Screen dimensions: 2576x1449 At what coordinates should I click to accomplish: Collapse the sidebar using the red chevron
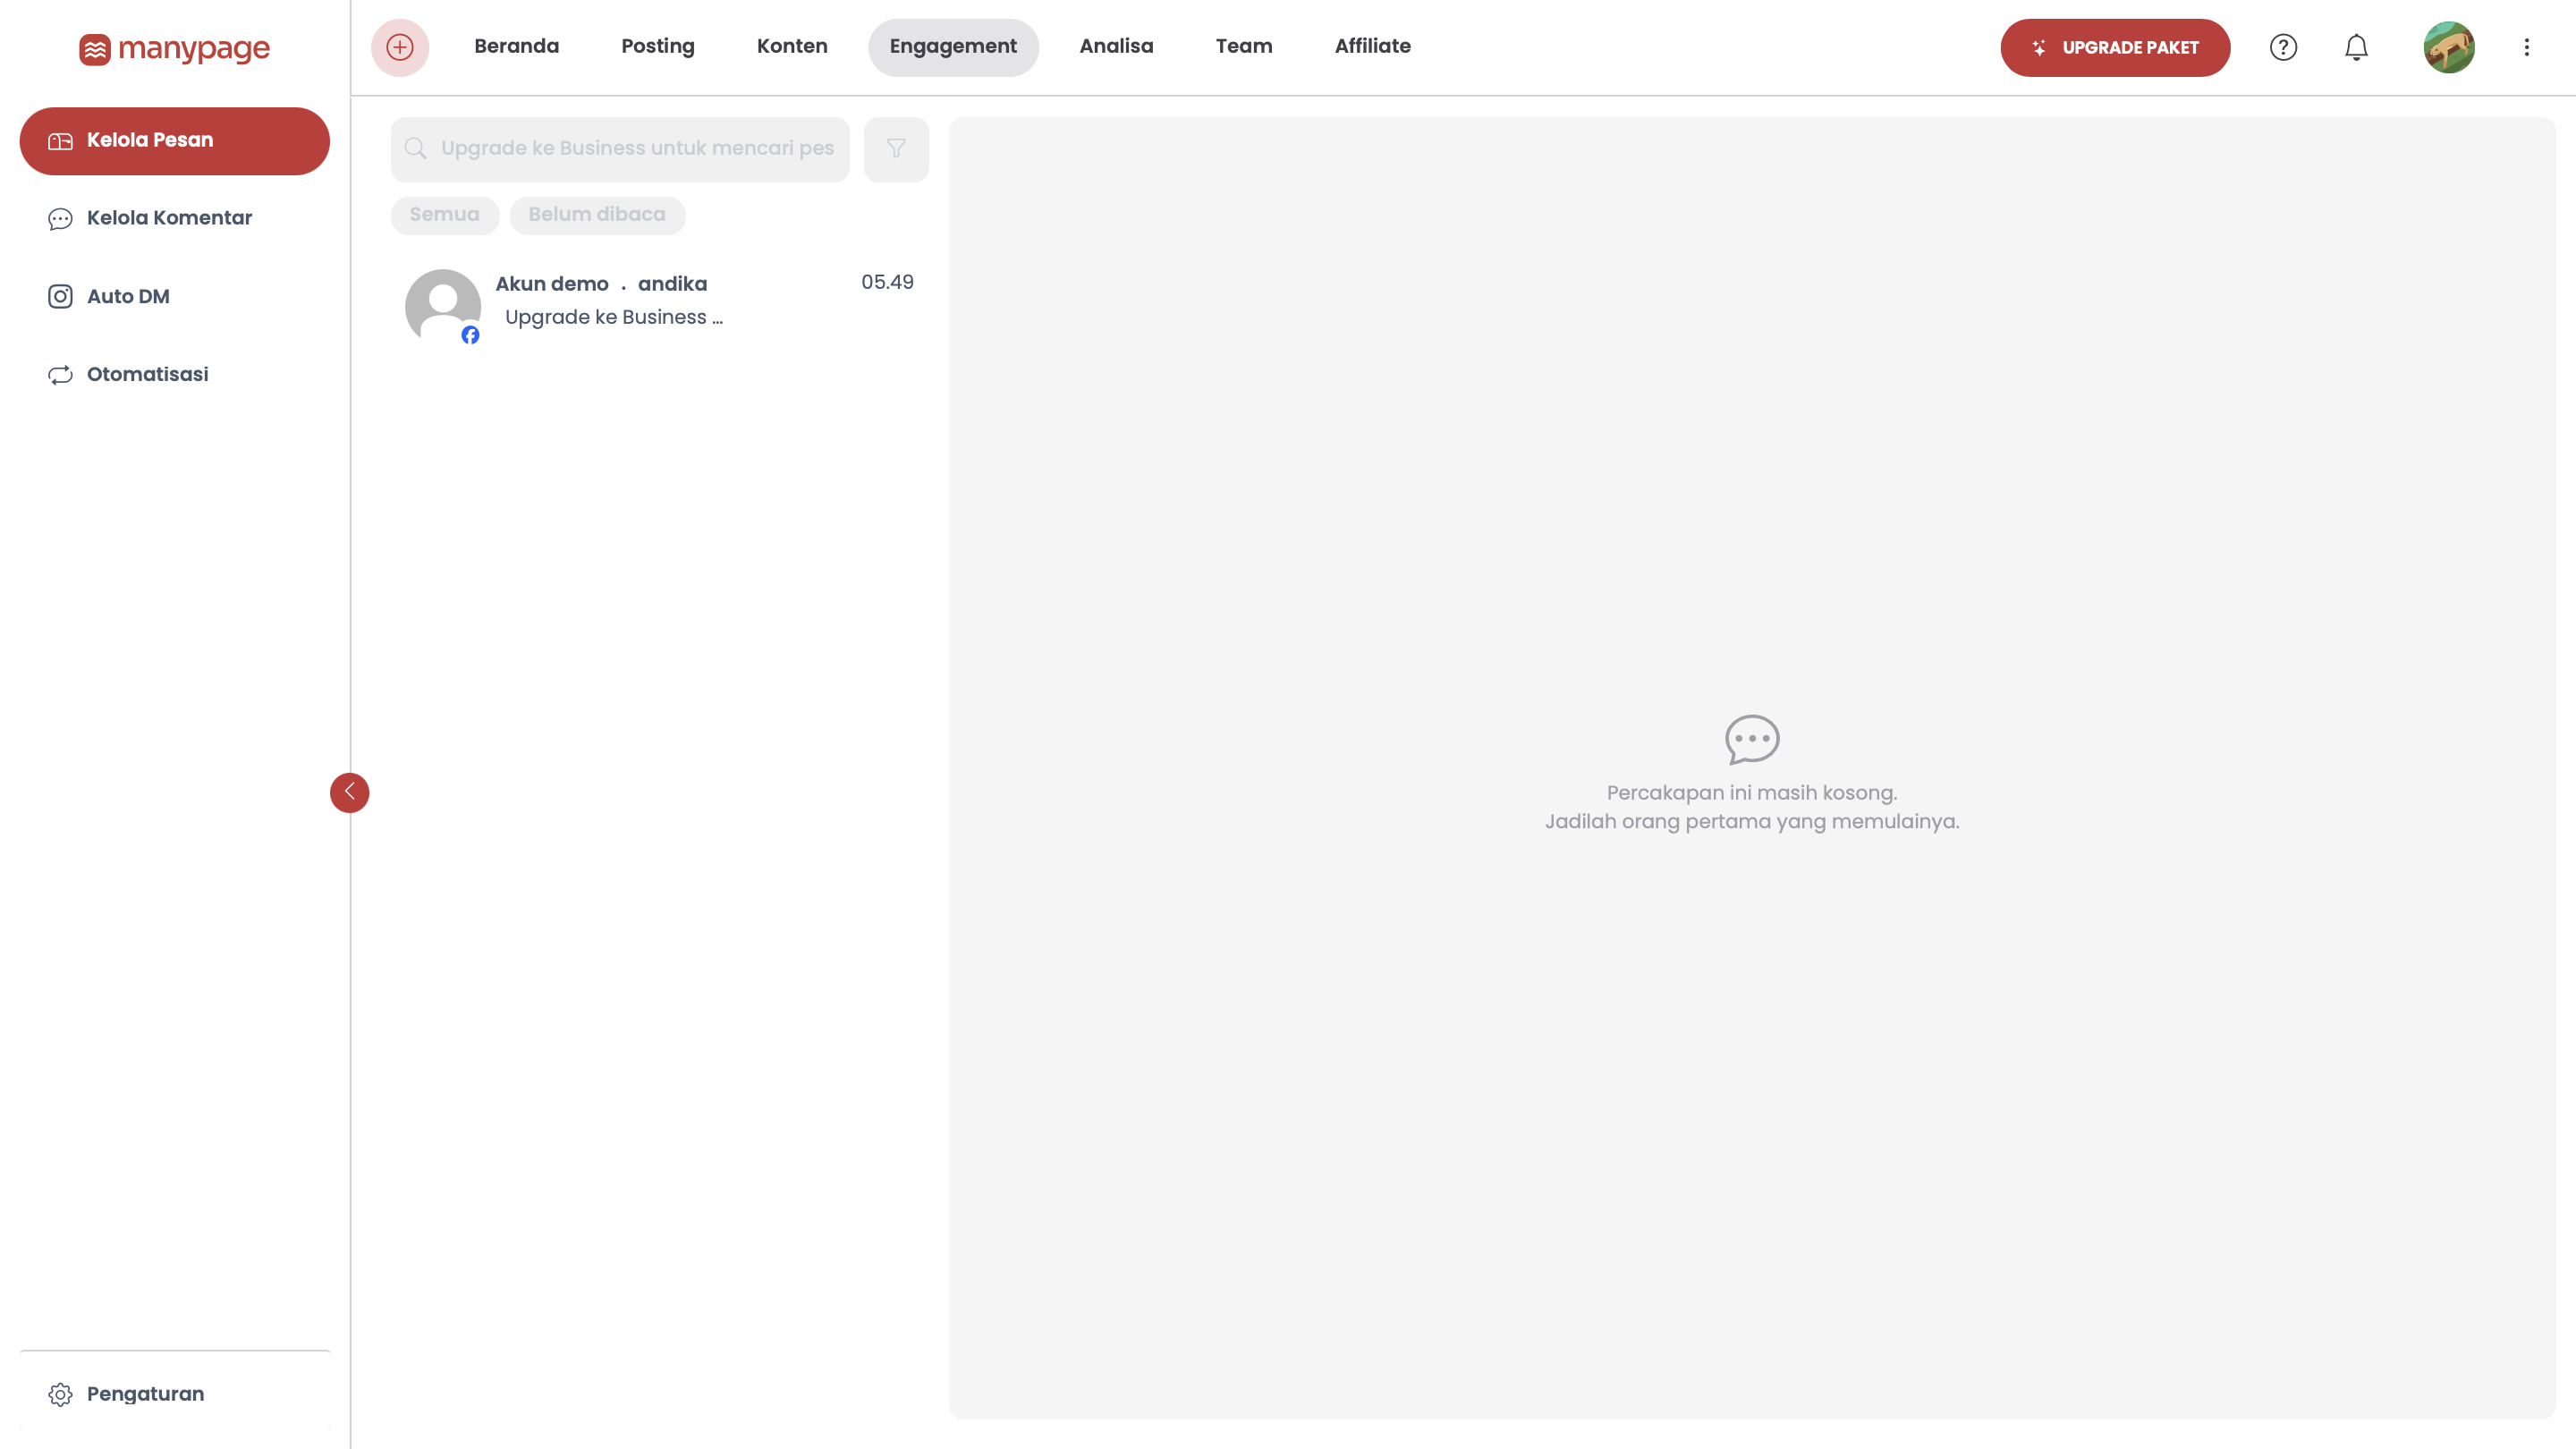click(x=349, y=793)
